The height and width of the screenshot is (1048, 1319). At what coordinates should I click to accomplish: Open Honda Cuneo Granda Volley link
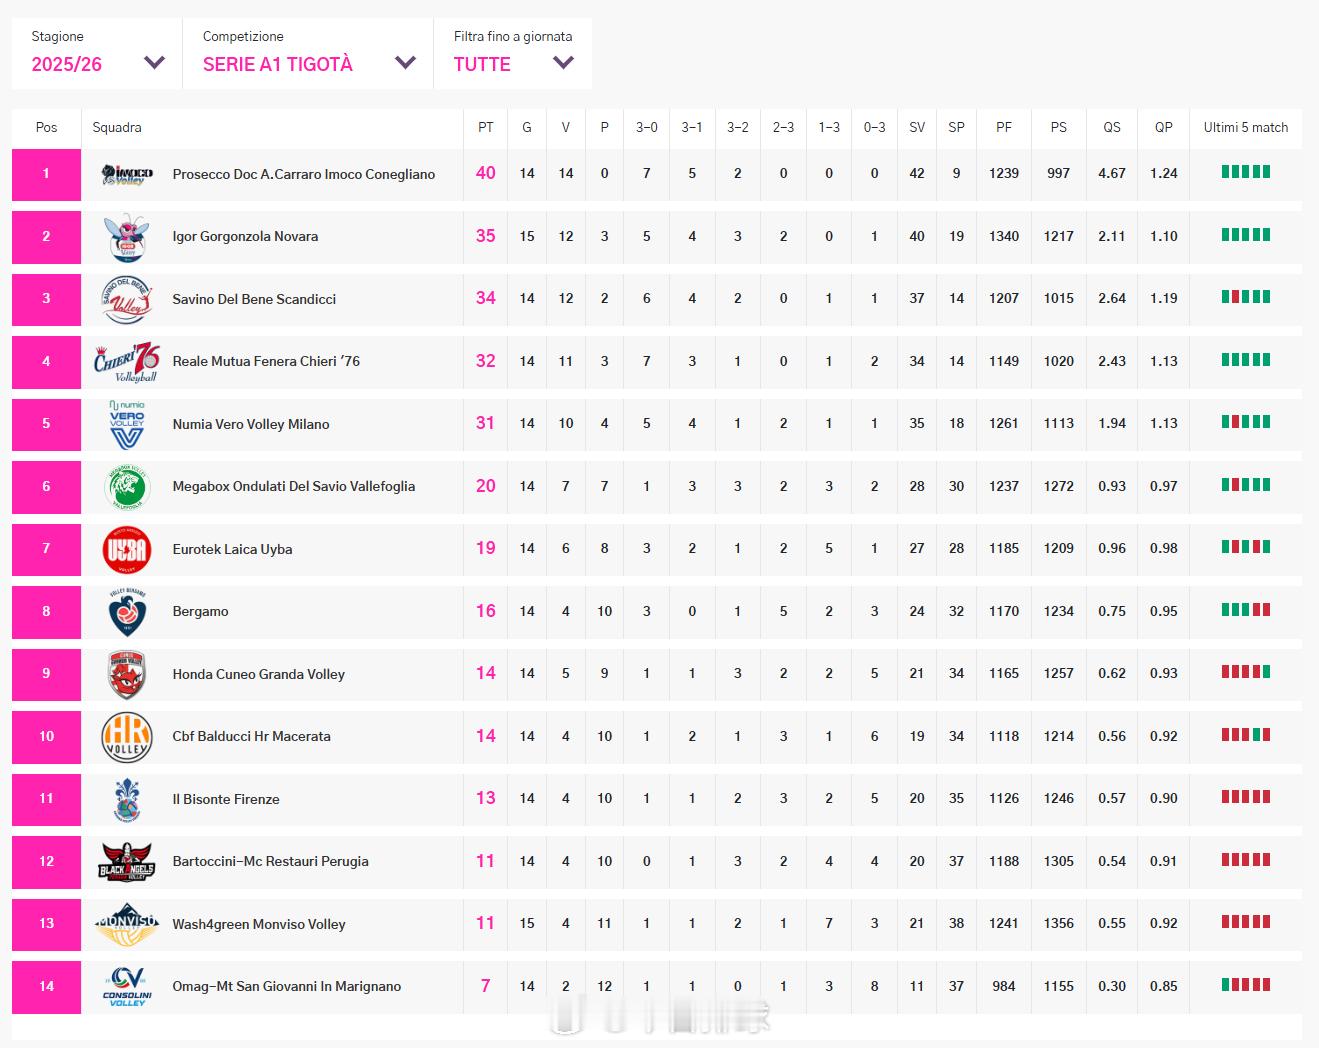(258, 674)
